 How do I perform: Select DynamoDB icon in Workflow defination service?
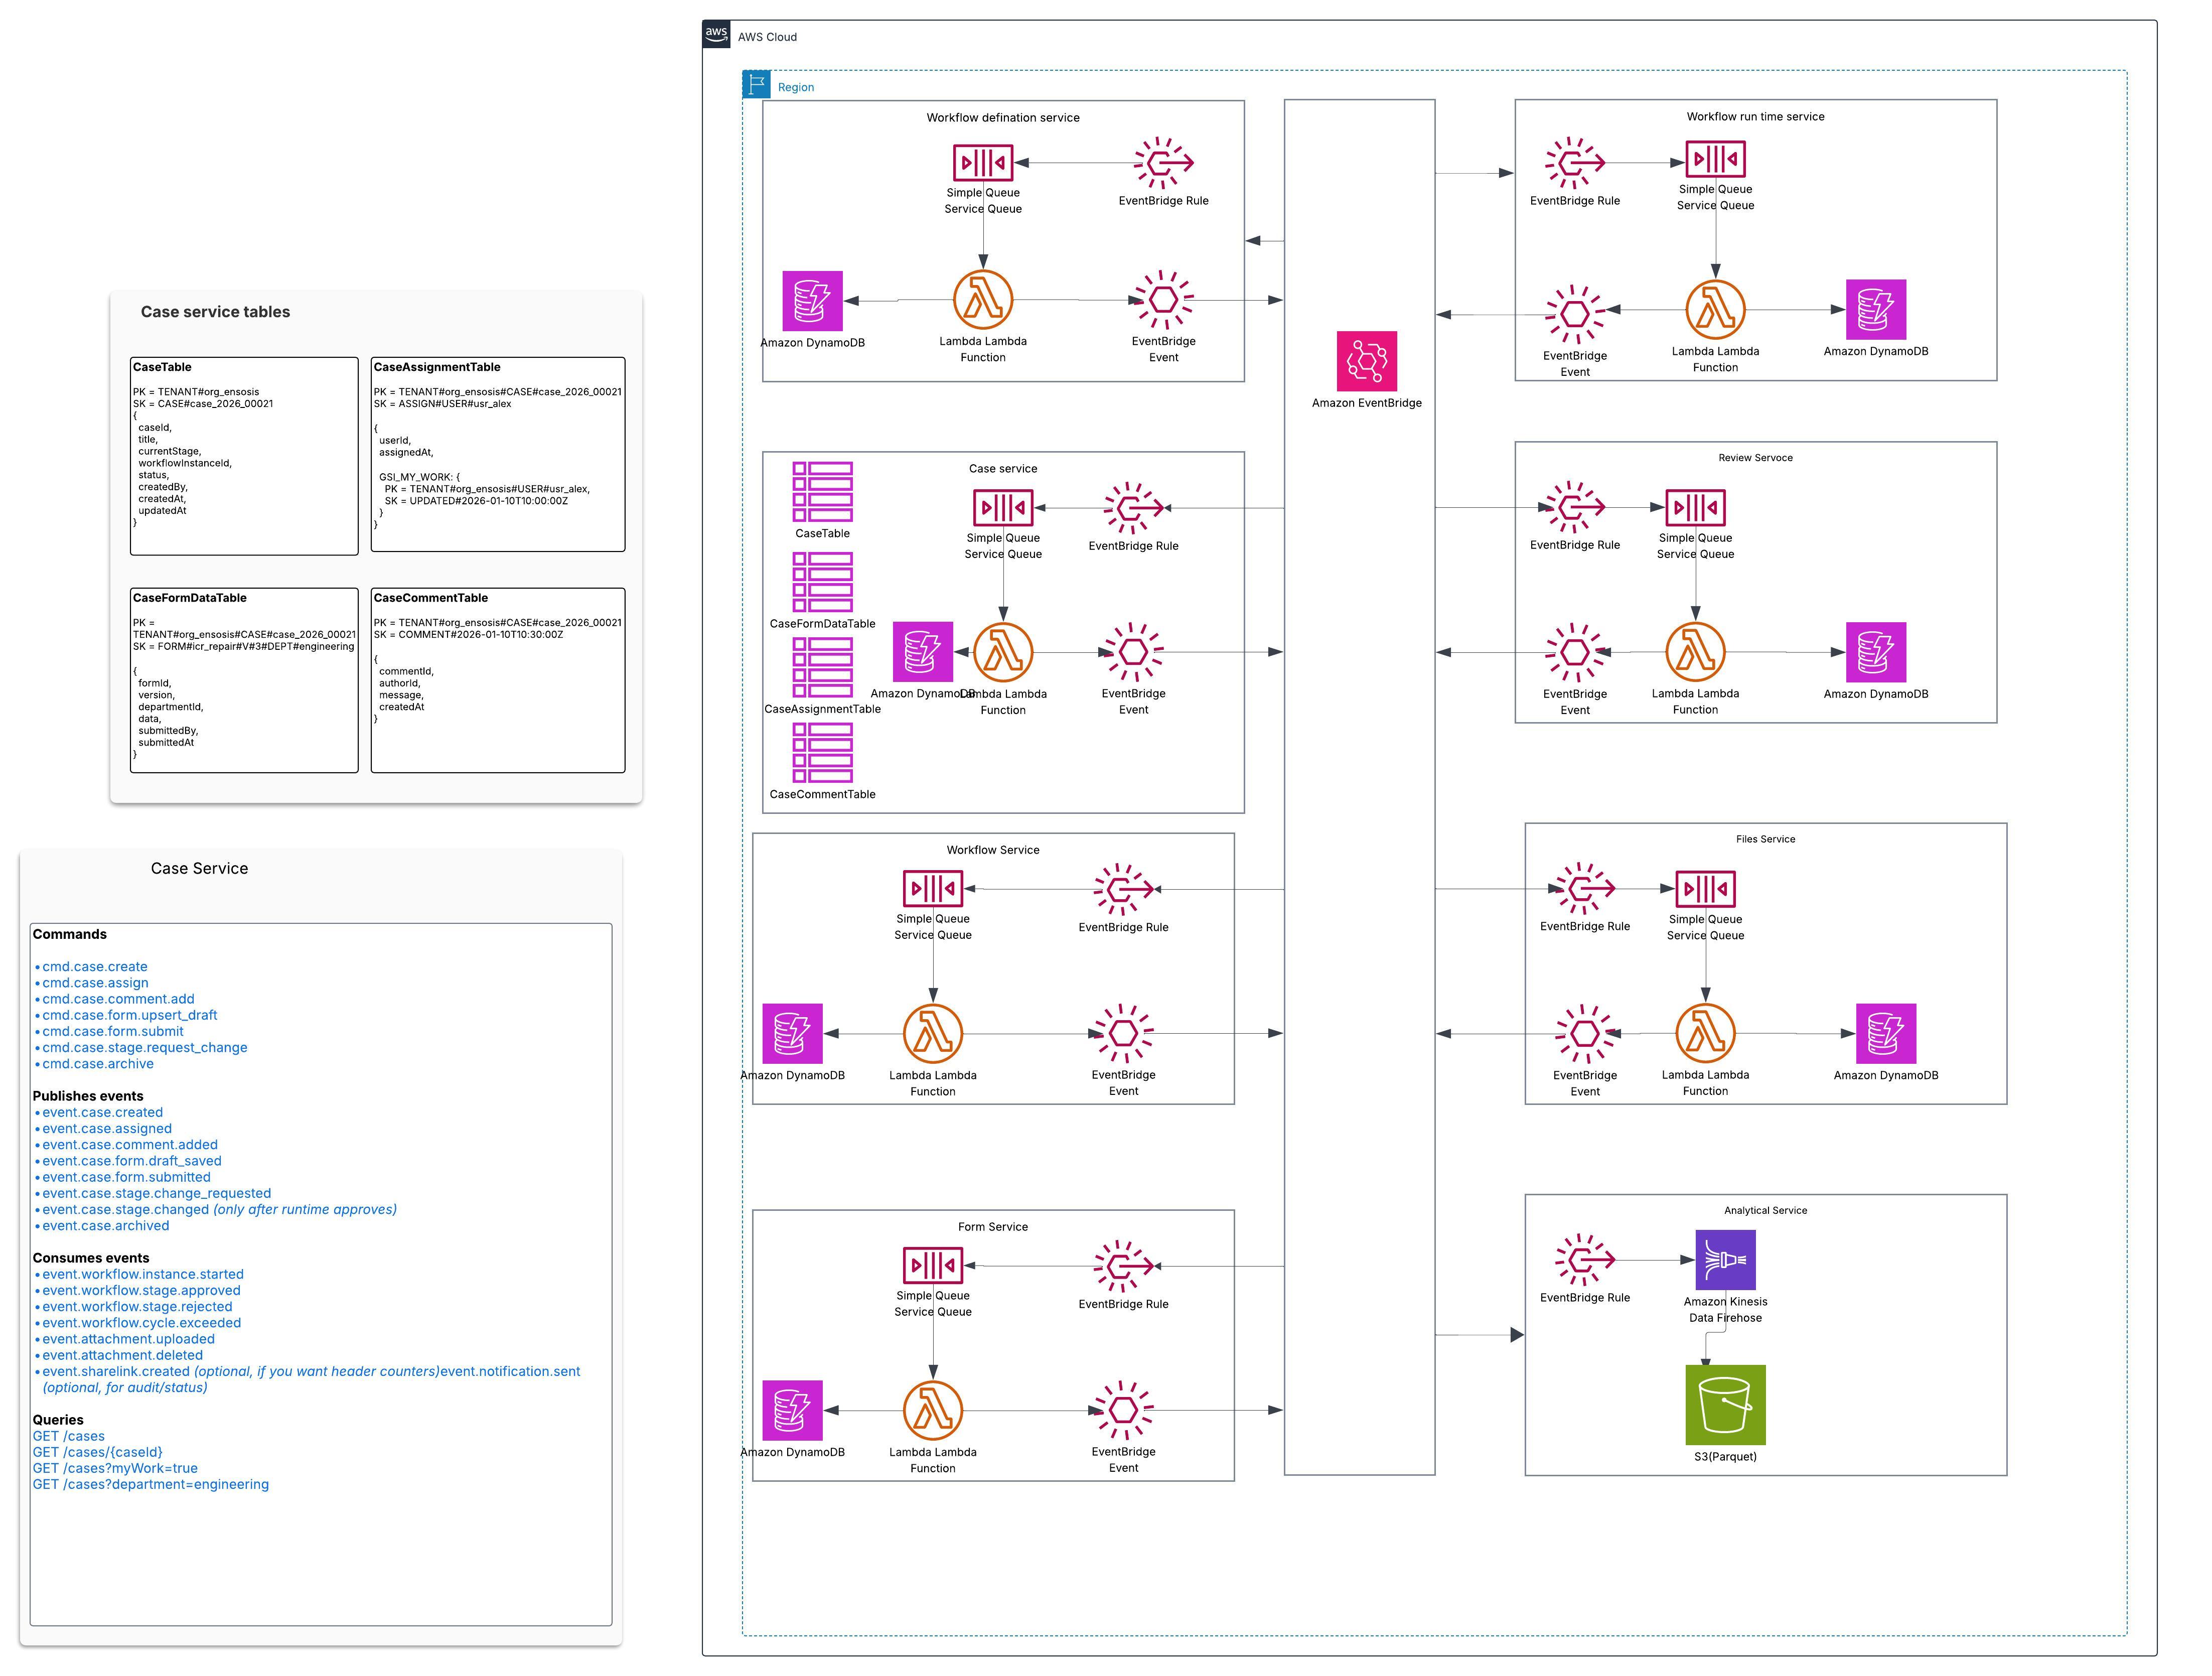(x=812, y=300)
